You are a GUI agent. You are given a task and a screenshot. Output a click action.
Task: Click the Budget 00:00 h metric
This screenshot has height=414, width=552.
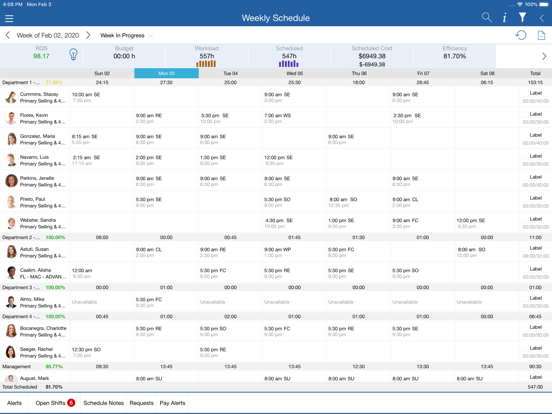click(124, 56)
